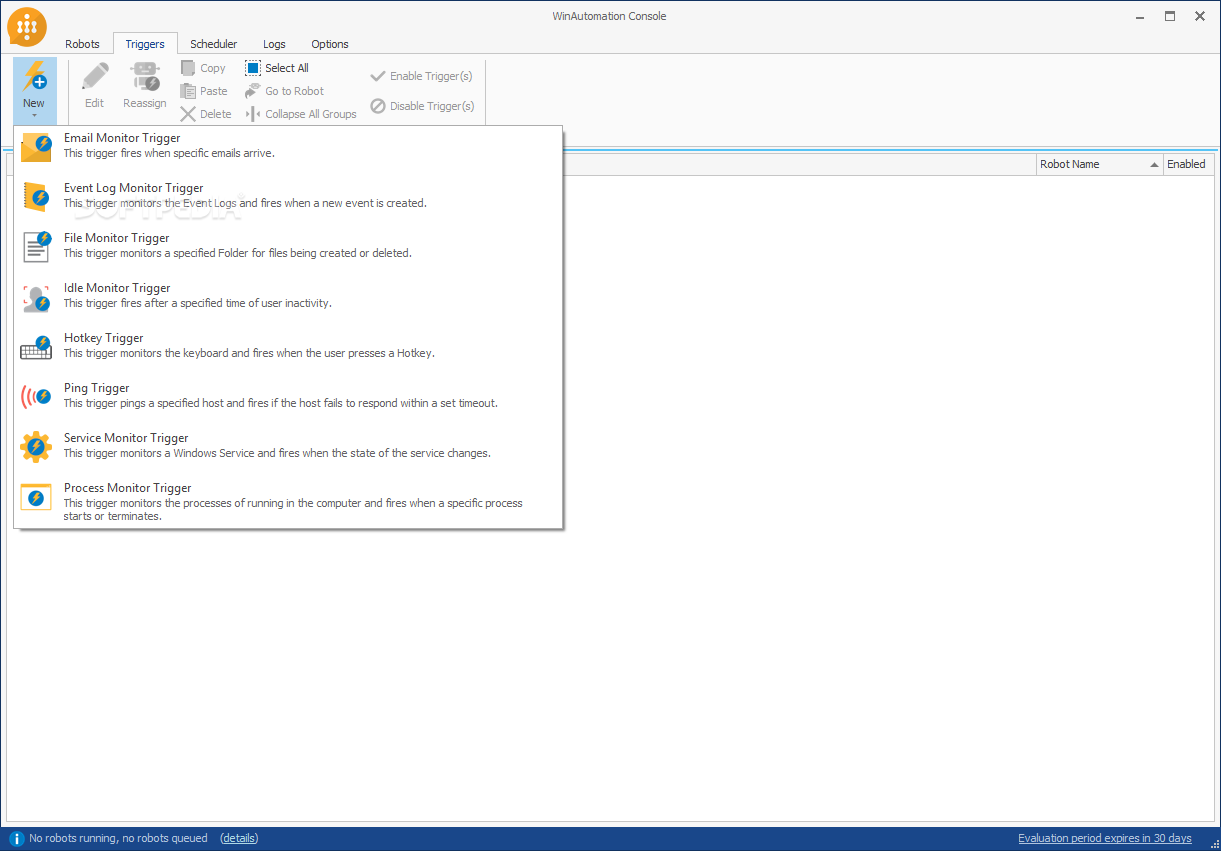Click the Go to Robot label
The image size is (1221, 851).
295,91
